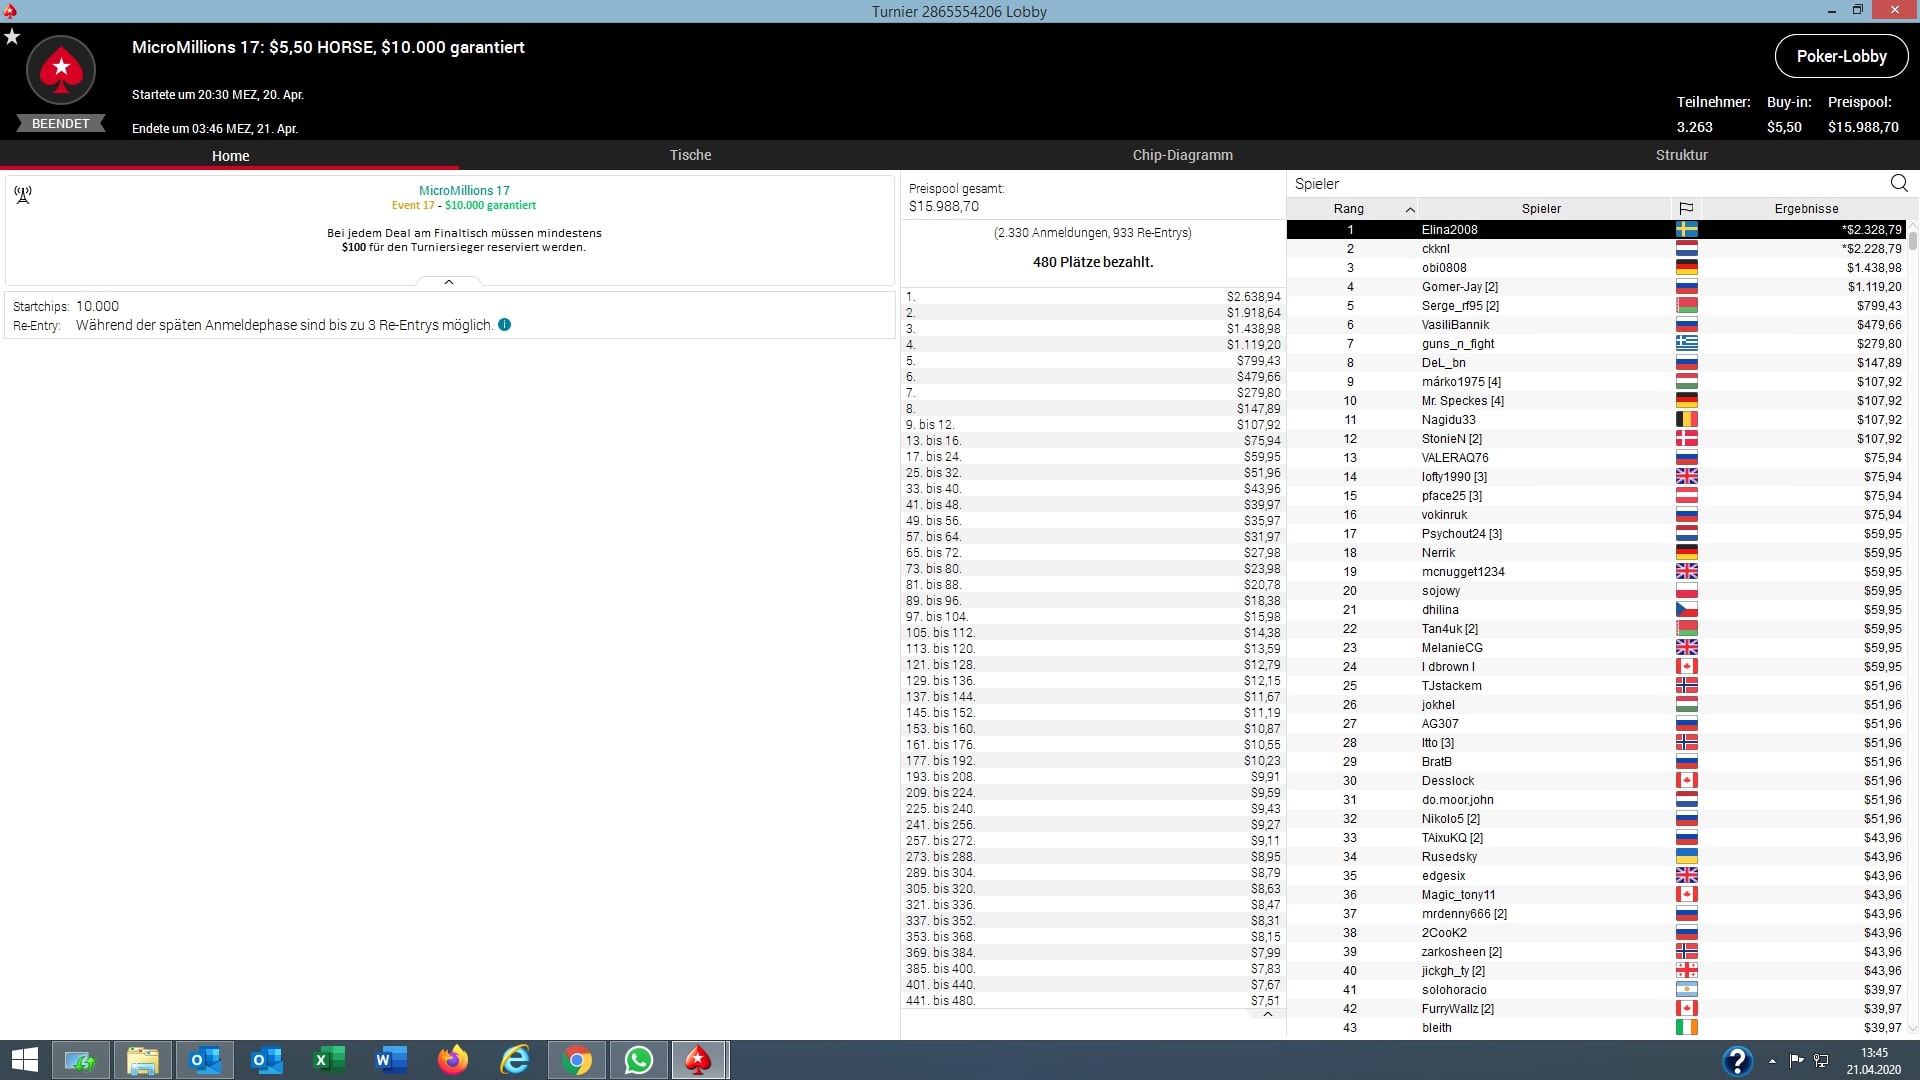Select player ckknl in the ranking
This screenshot has width=1920, height=1080.
pyautogui.click(x=1436, y=249)
